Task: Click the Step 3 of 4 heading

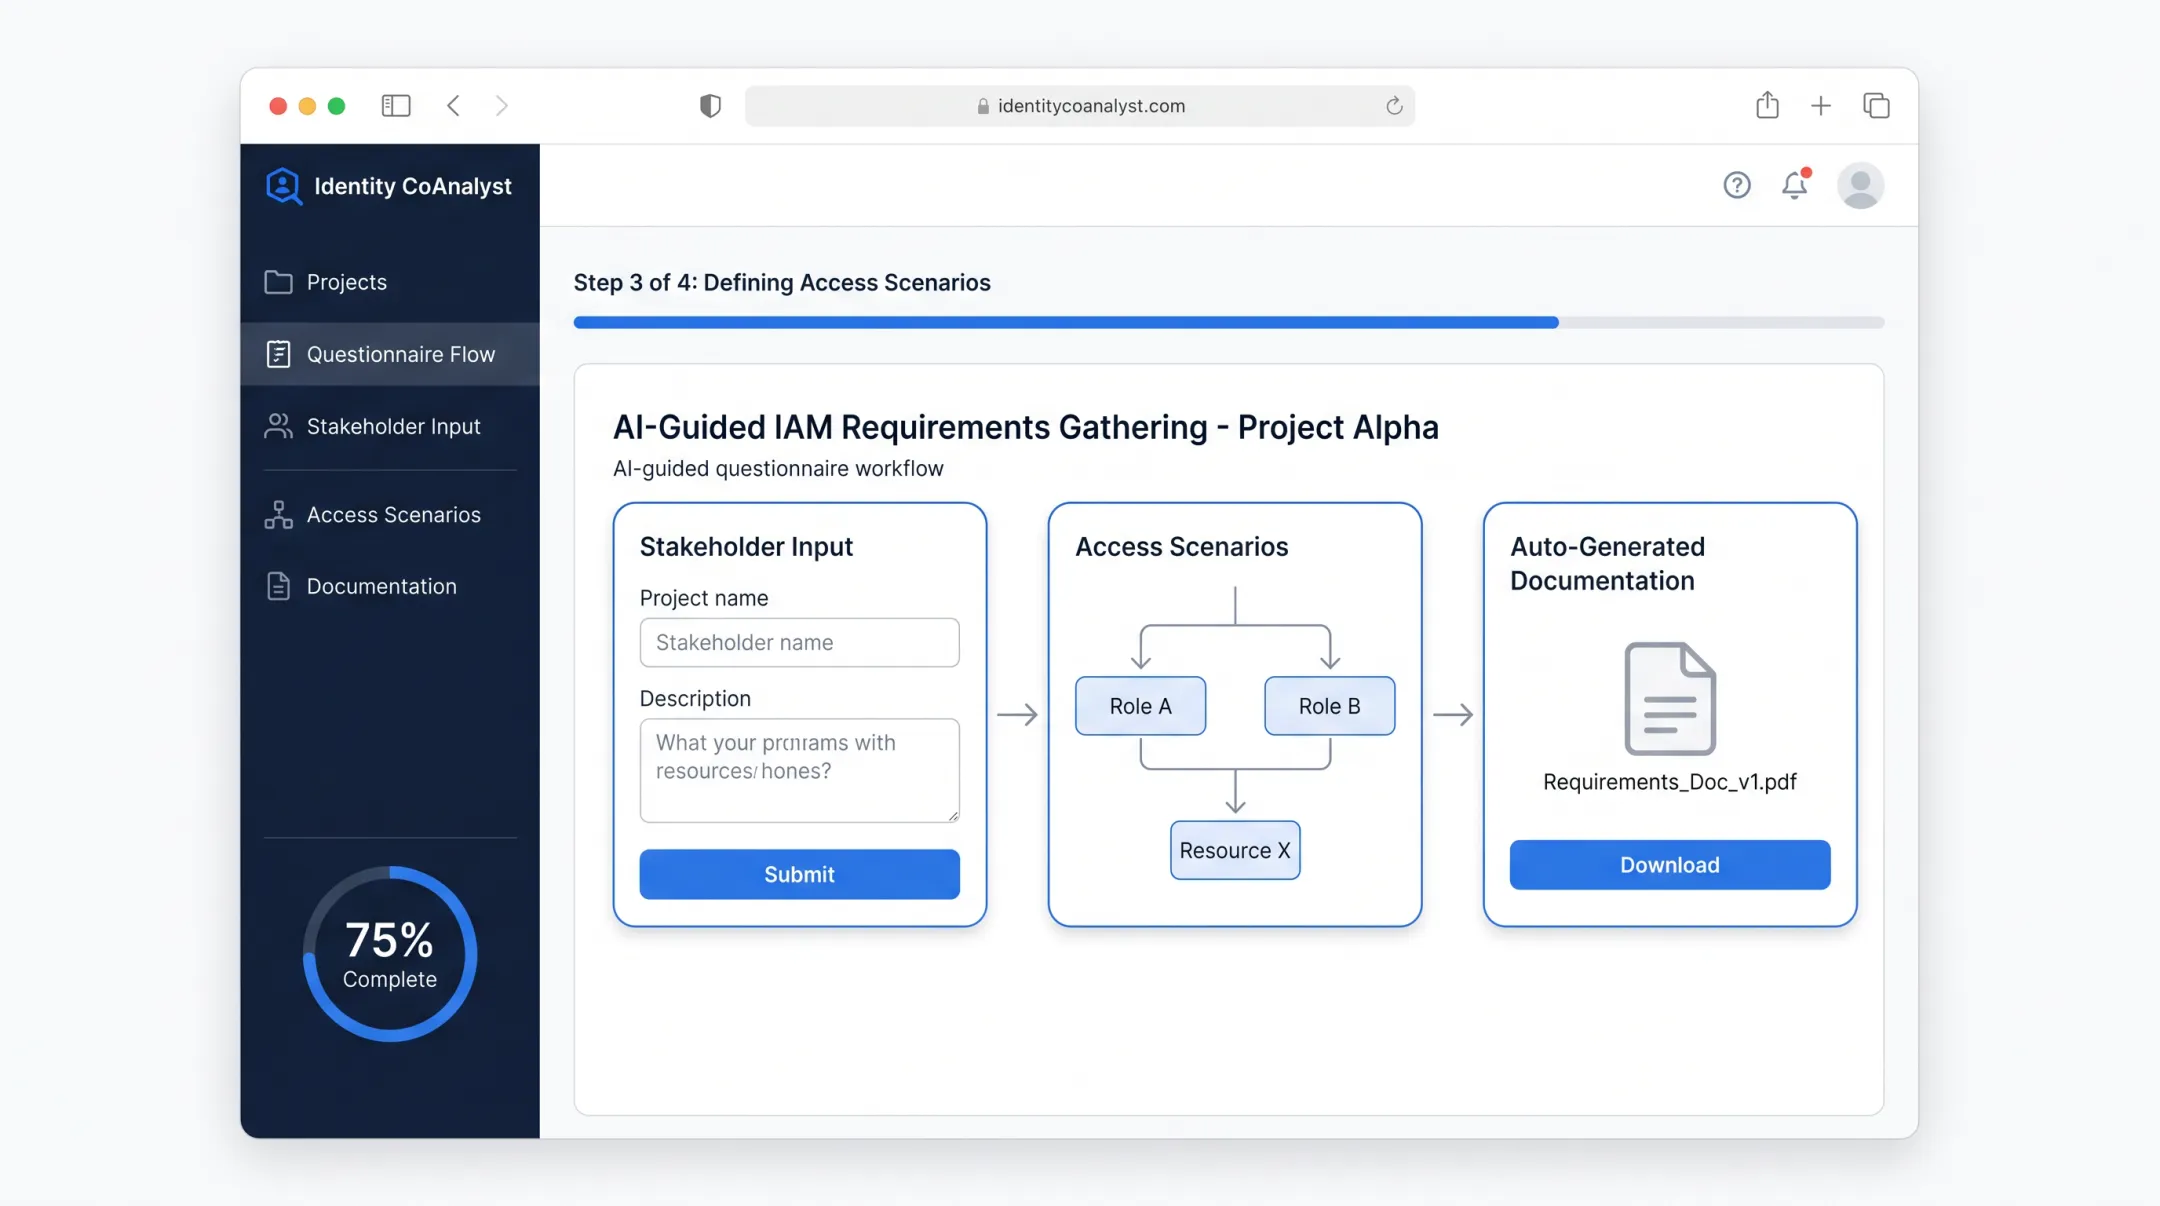Action: [782, 283]
